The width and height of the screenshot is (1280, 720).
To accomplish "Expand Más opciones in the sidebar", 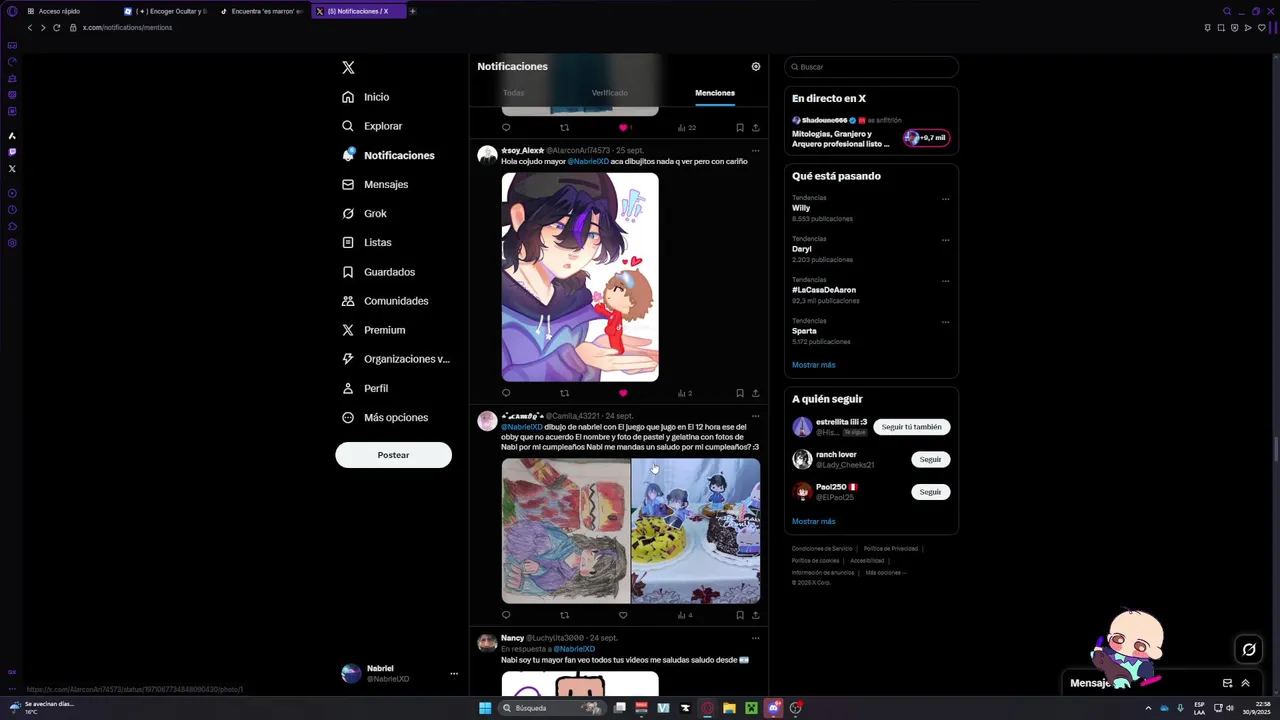I will coord(385,417).
